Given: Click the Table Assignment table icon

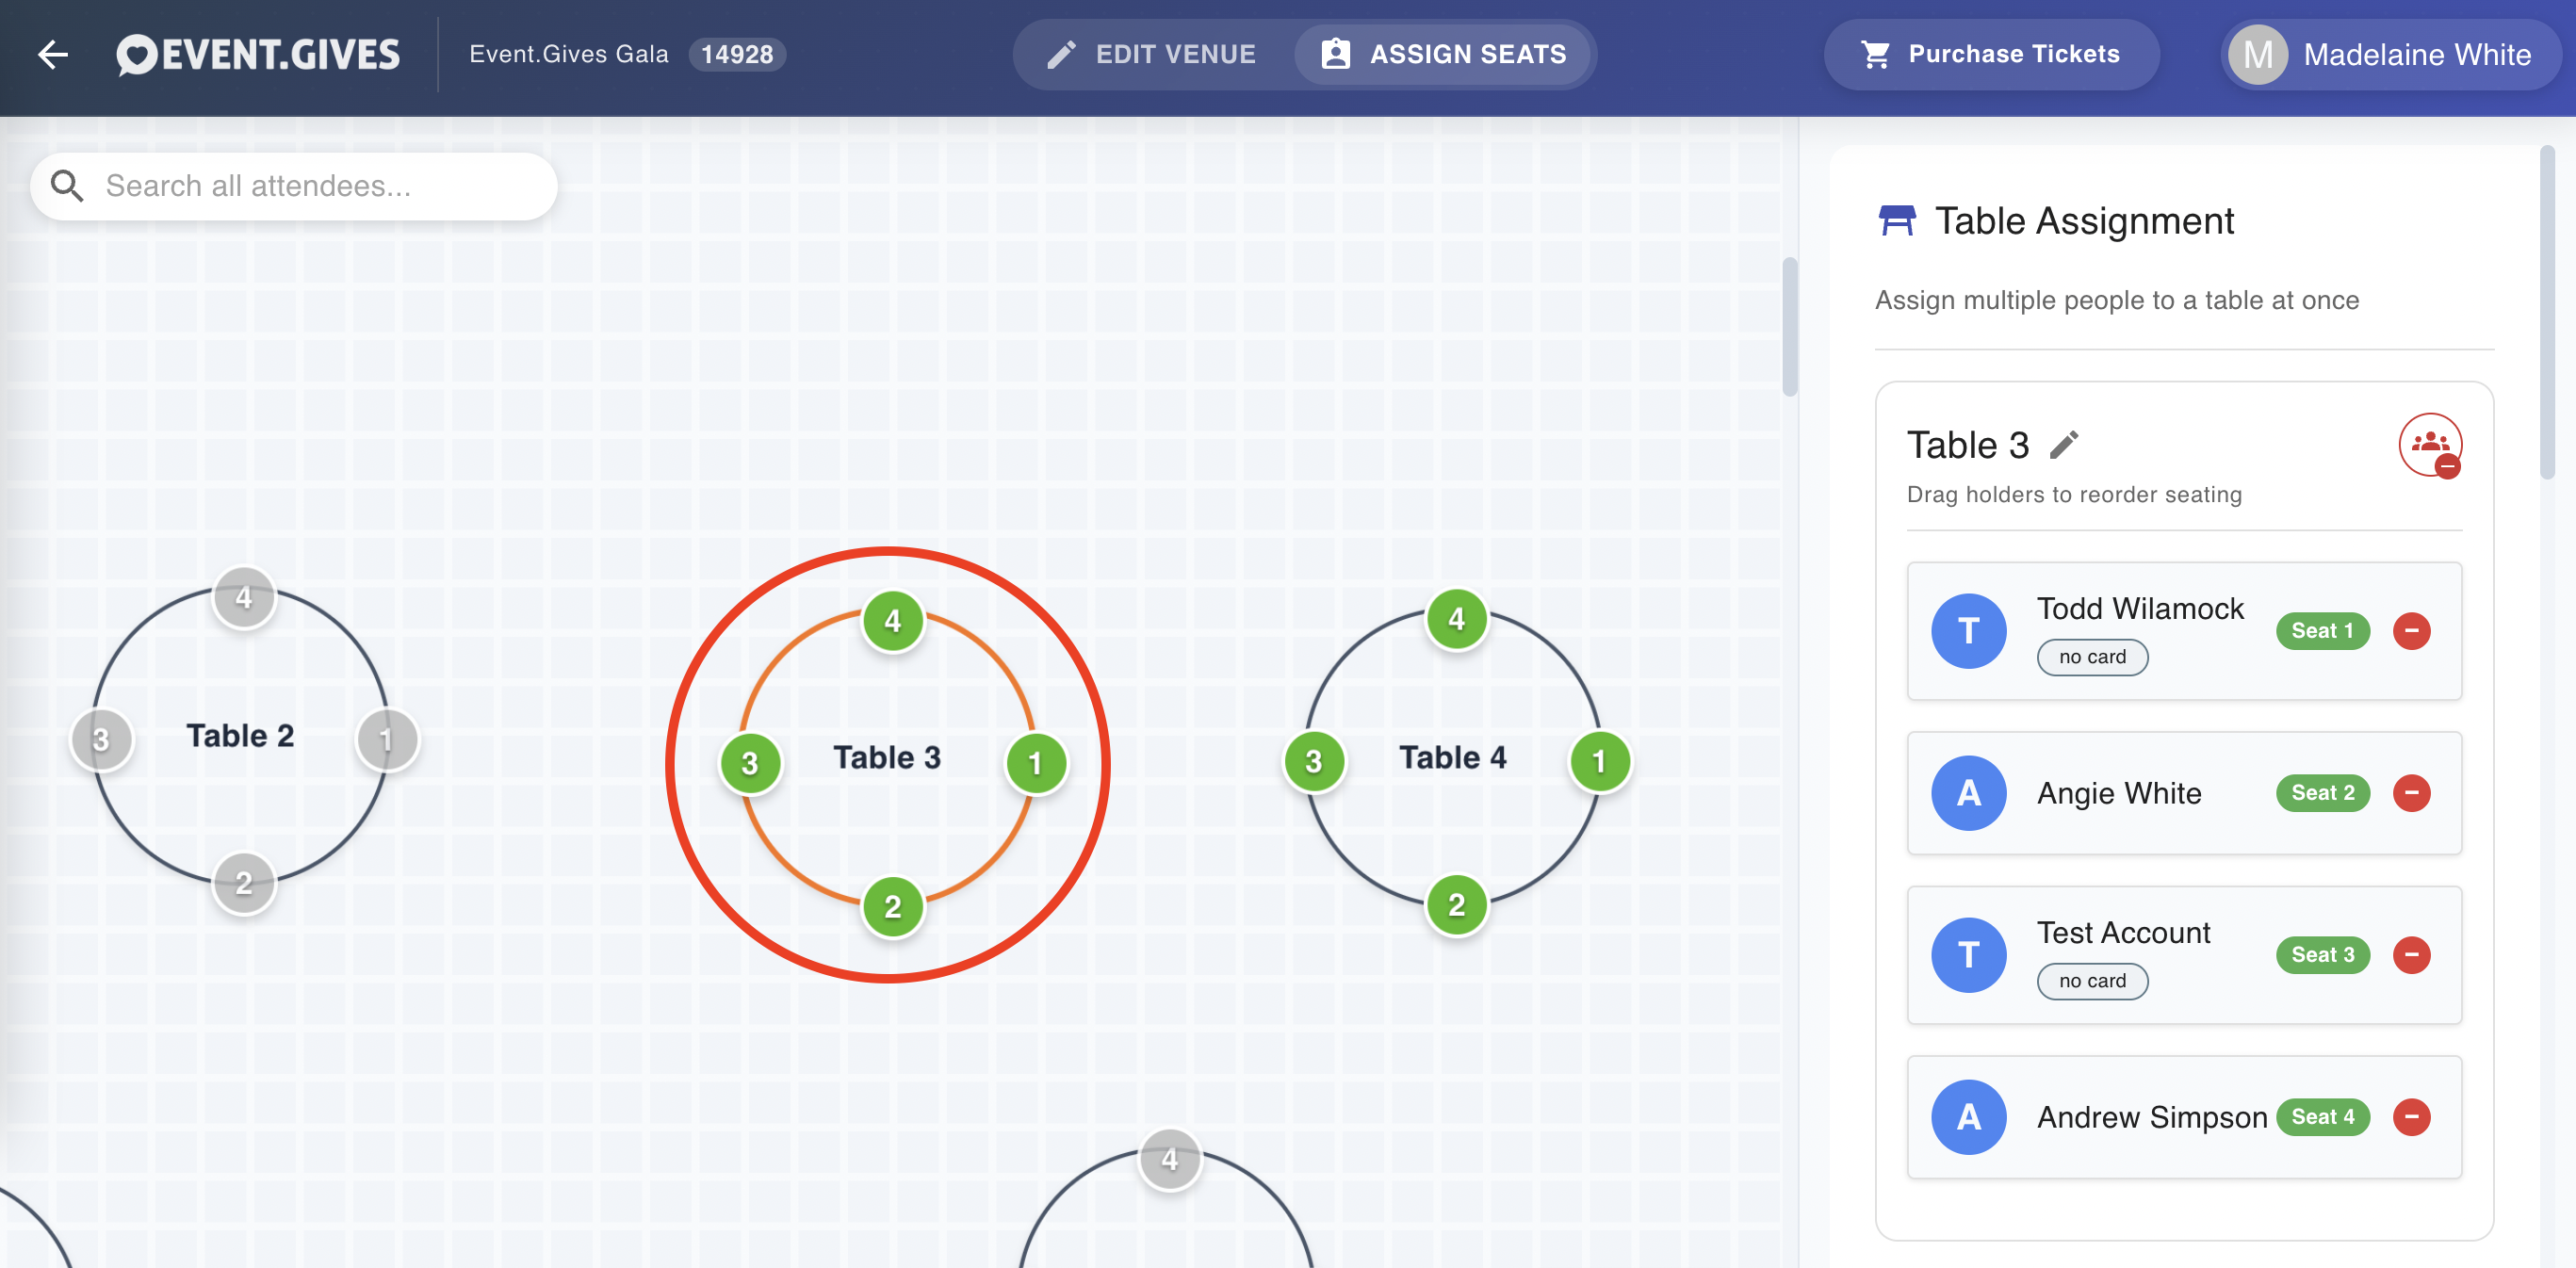Looking at the screenshot, I should tap(1896, 220).
